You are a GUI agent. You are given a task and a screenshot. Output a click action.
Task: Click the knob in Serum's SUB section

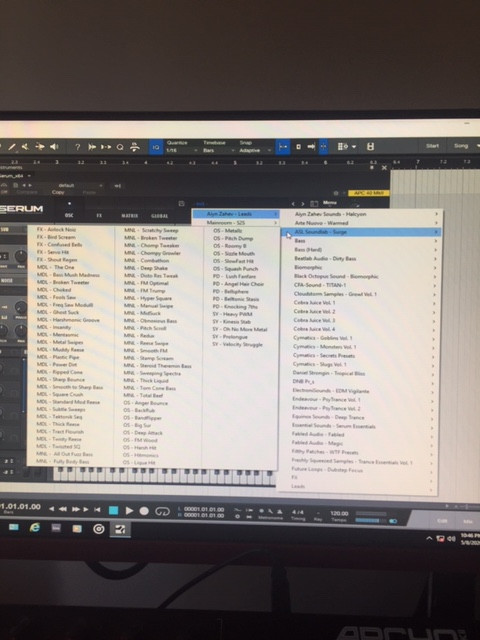(x=20, y=256)
